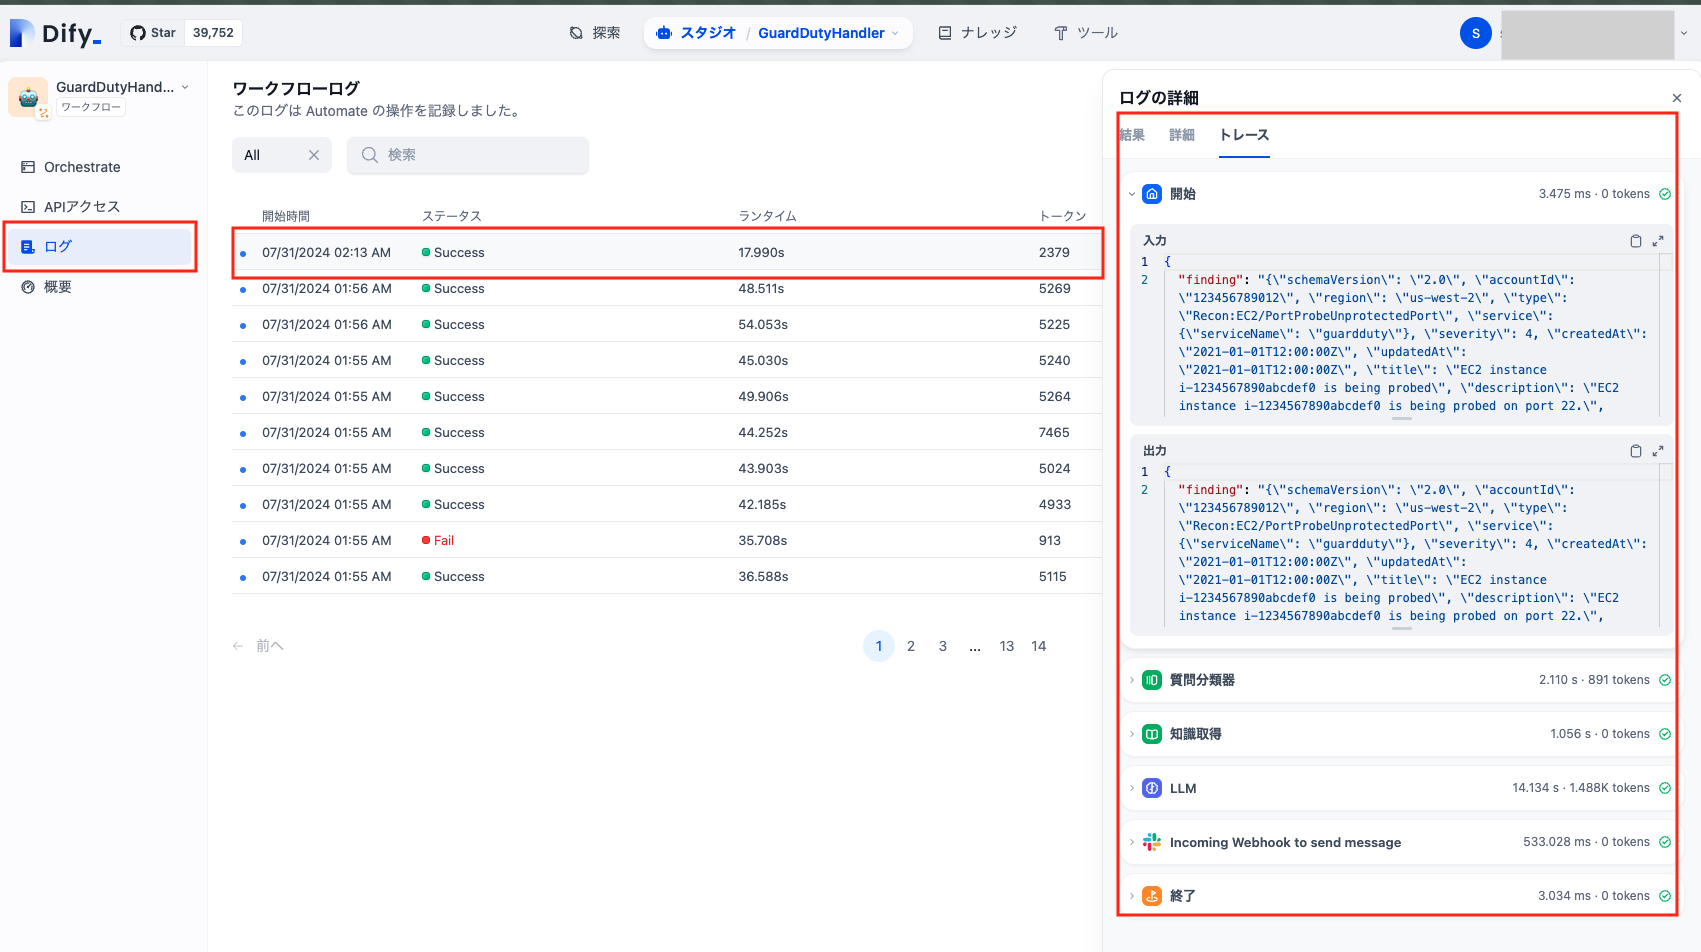
Task: Open log with 7465 tokens
Action: pos(667,433)
